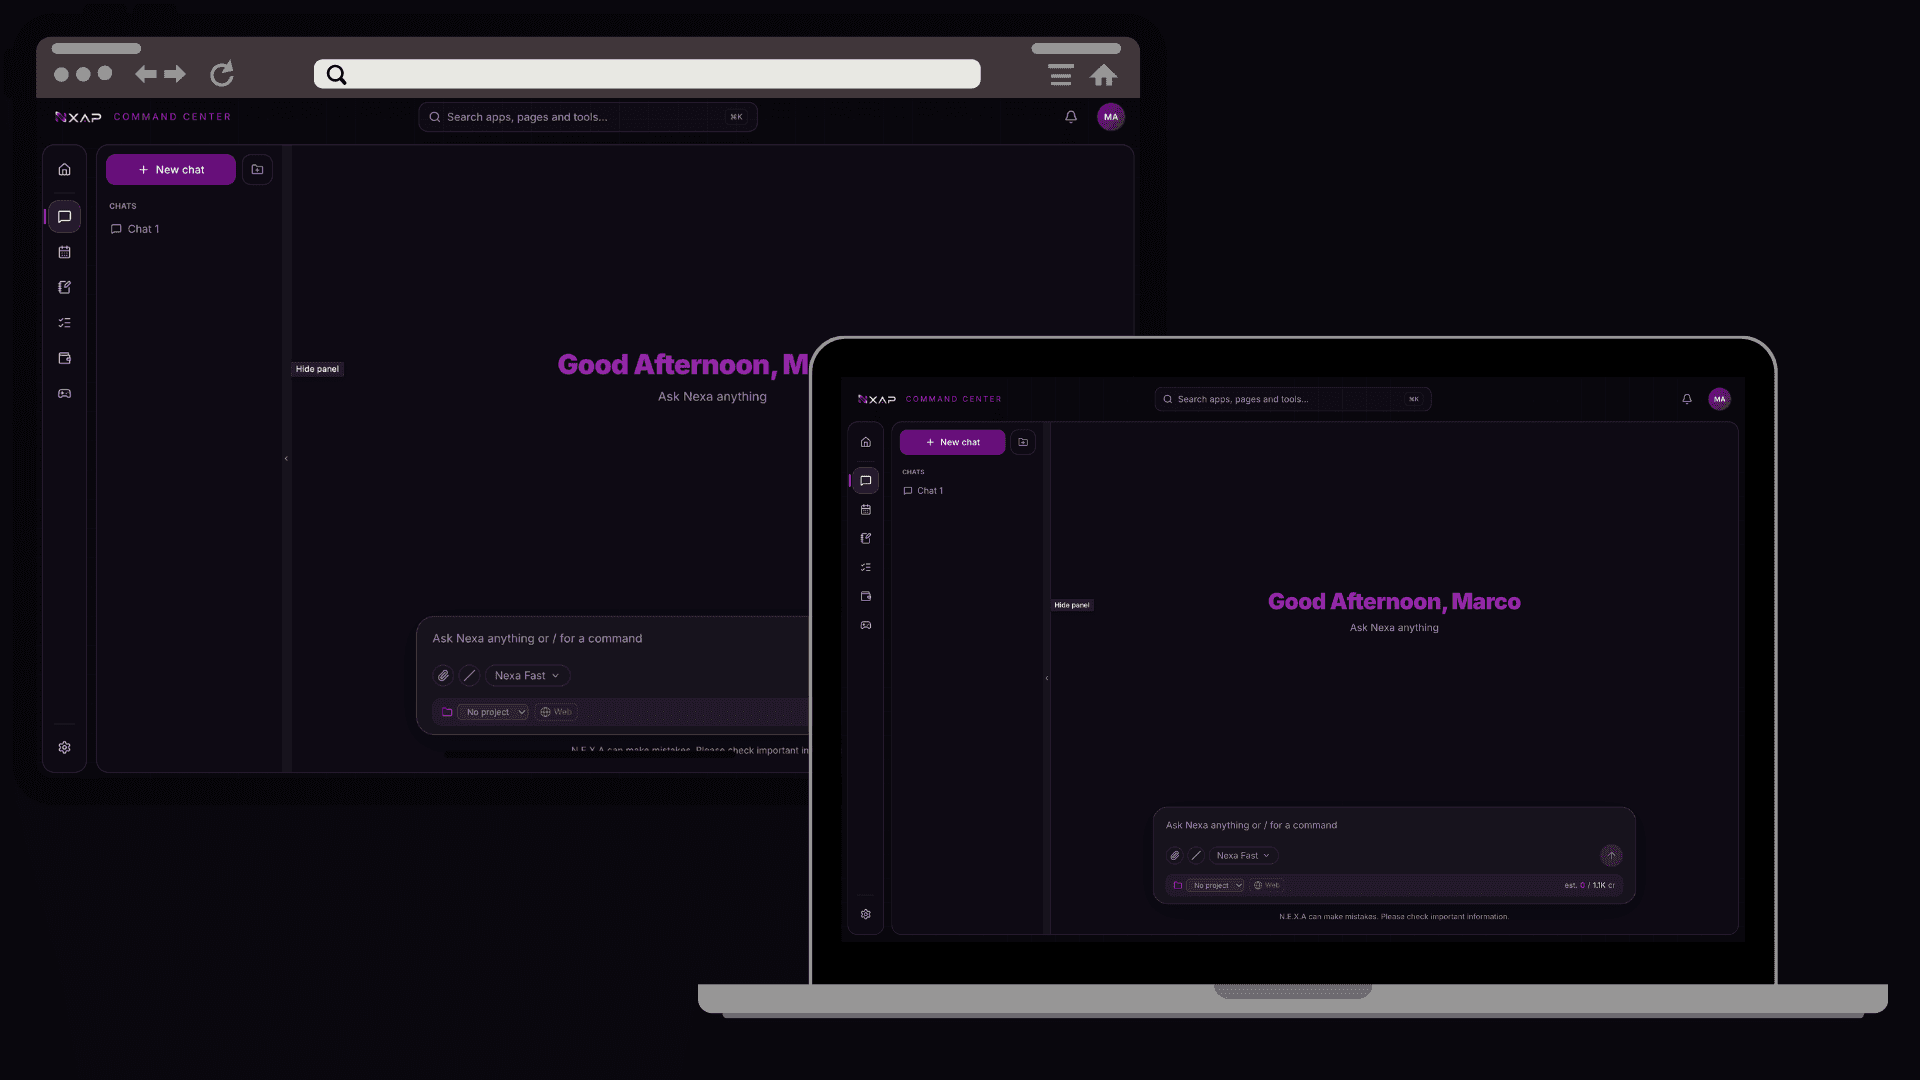This screenshot has width=1920, height=1080.
Task: Open Tasks checklist icon in laptop sidebar
Action: click(866, 567)
